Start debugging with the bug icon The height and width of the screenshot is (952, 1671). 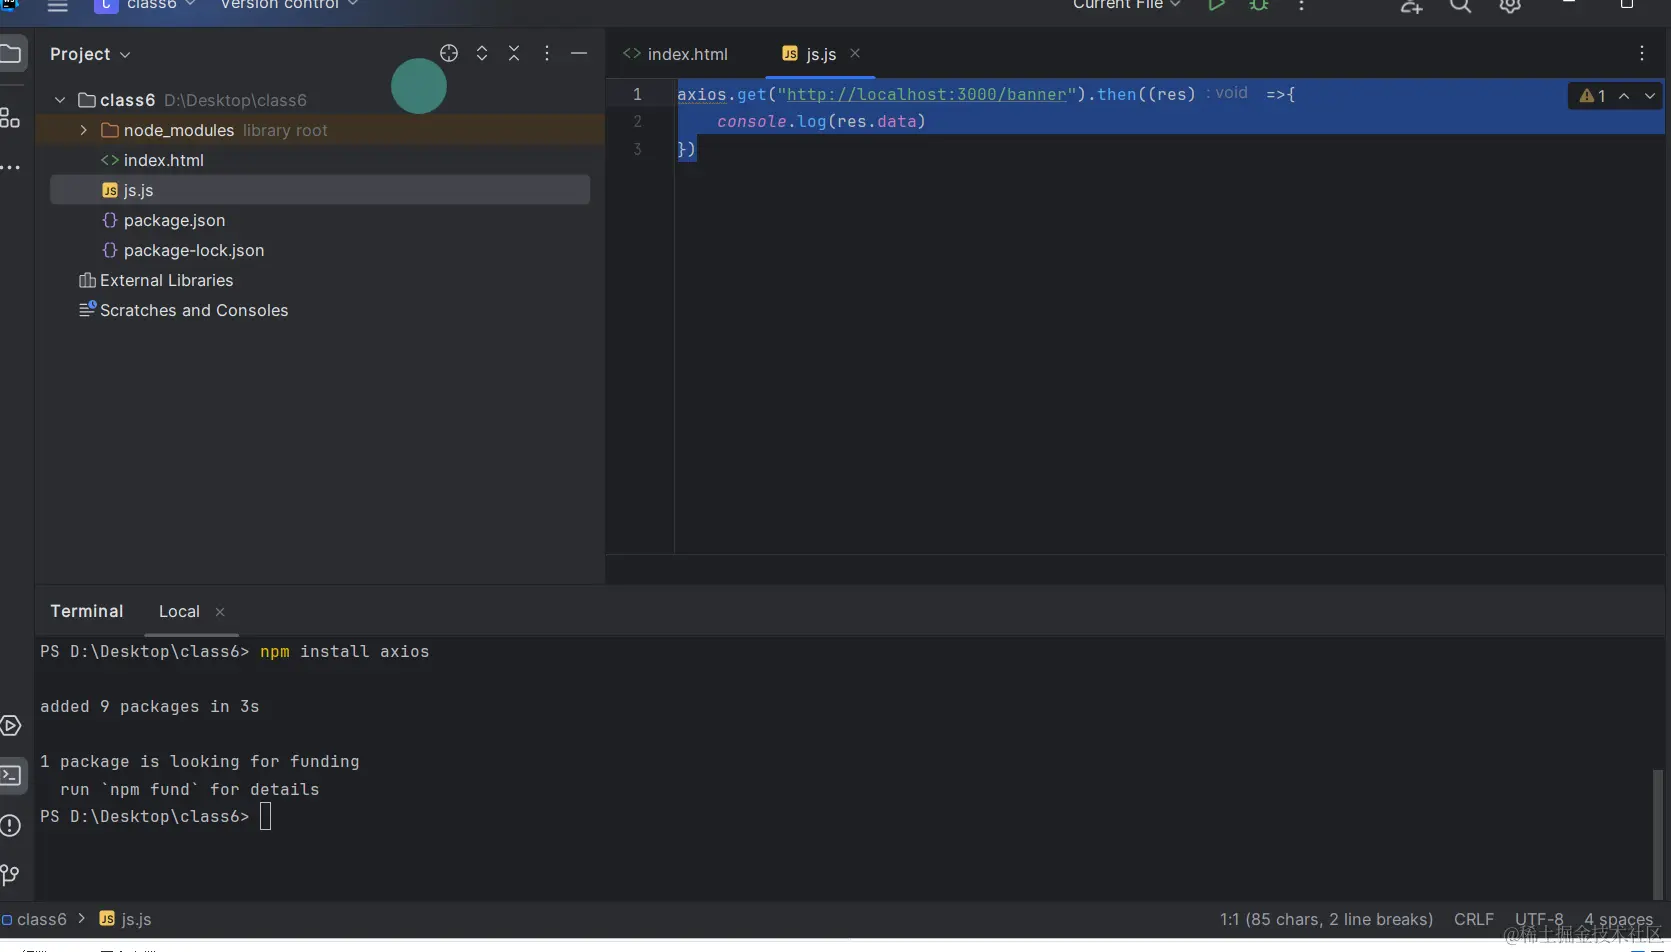(1259, 6)
